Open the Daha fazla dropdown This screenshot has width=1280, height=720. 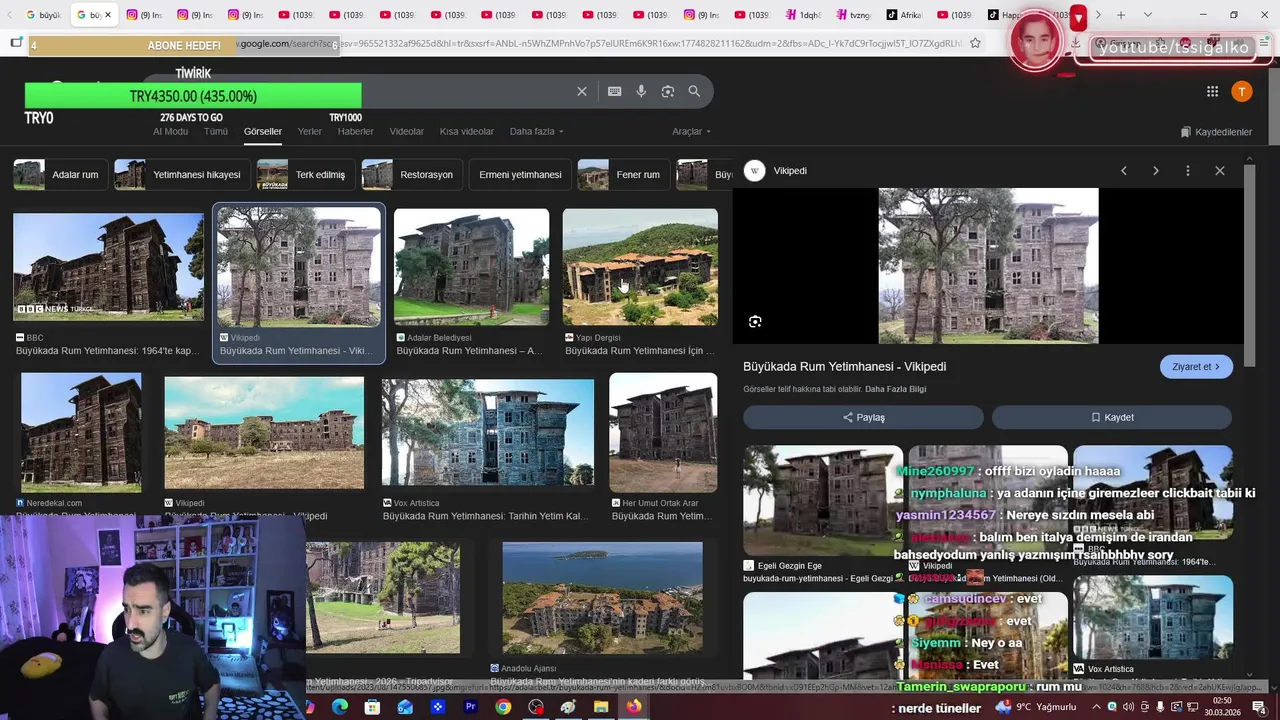[536, 131]
